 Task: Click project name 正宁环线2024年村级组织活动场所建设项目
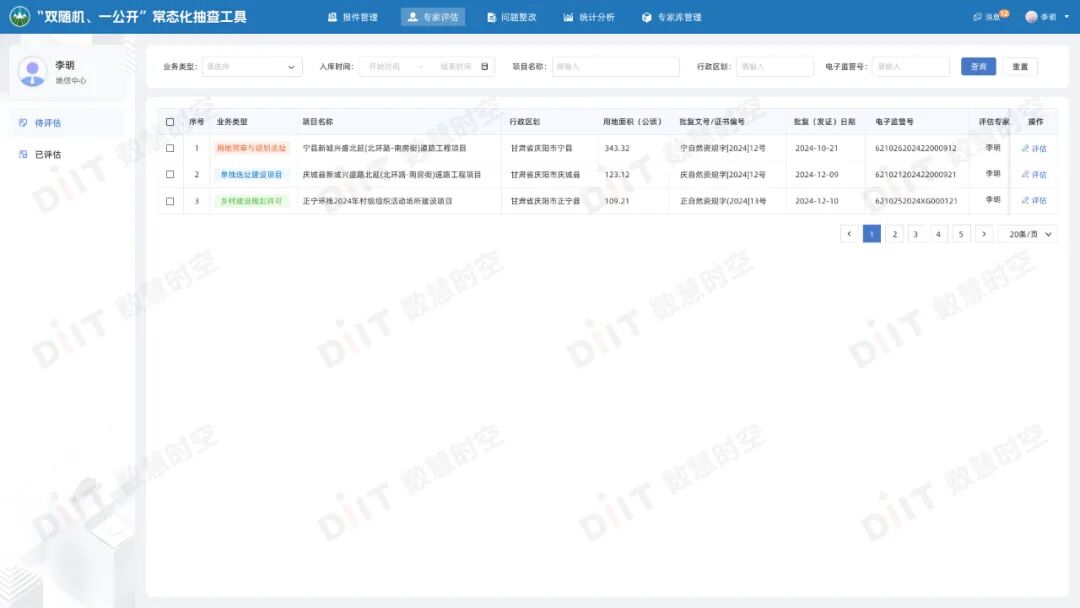[x=377, y=201]
